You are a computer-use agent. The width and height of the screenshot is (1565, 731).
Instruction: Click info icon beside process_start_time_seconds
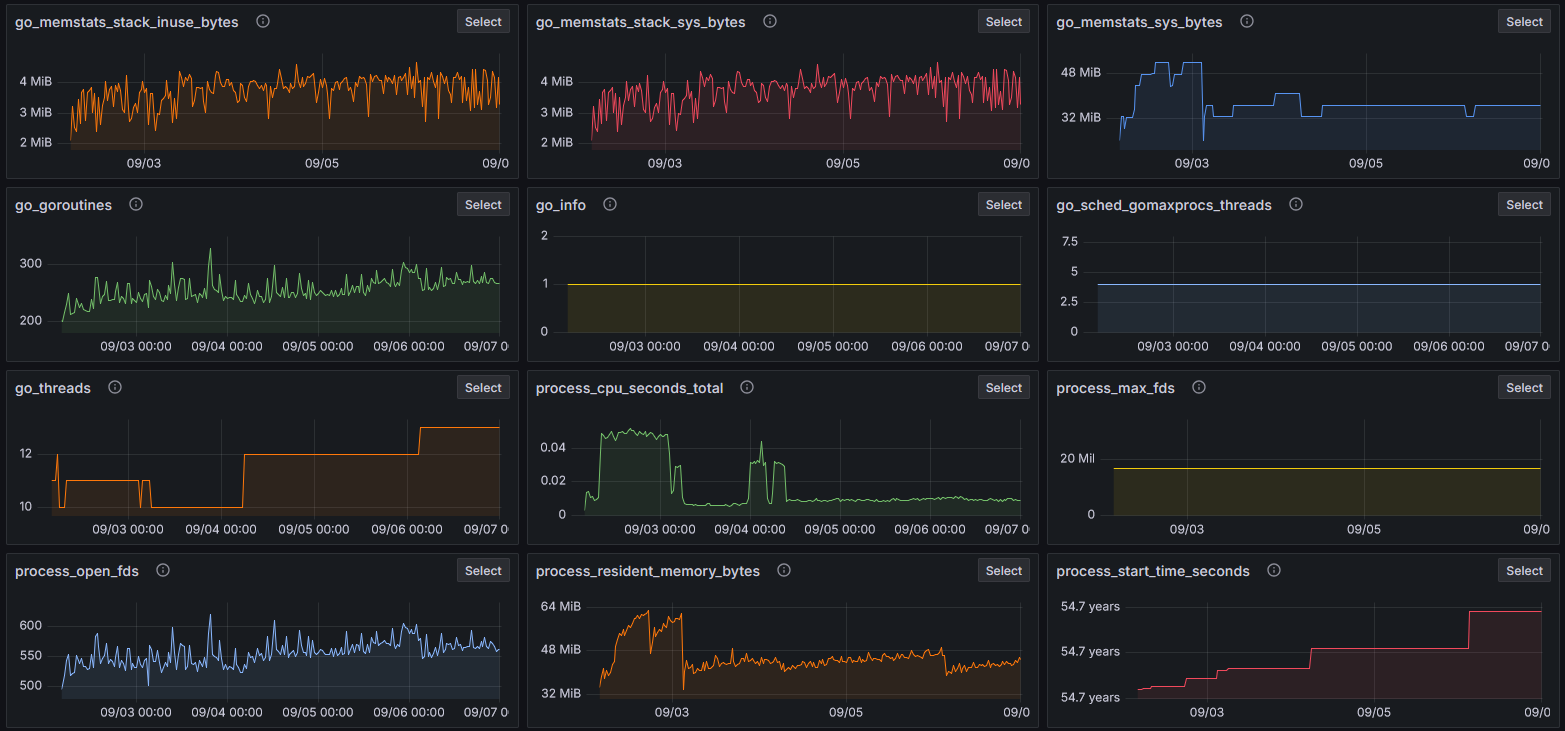coord(1274,570)
